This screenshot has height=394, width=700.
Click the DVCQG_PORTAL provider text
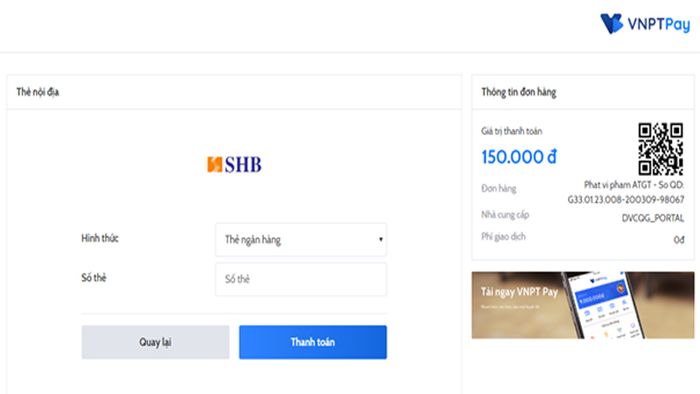tap(653, 218)
